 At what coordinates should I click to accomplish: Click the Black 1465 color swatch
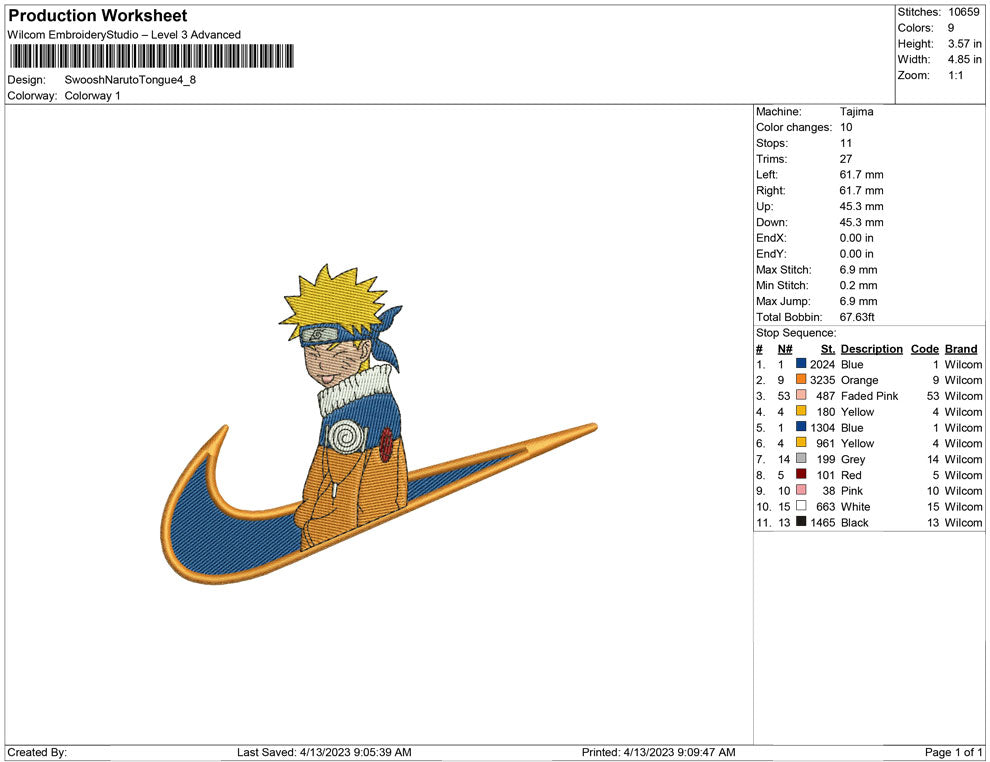coord(801,521)
